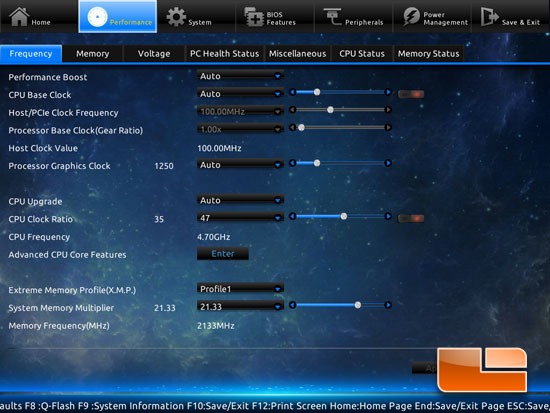Open the Memory Status tab
Image resolution: width=550 pixels, height=413 pixels.
point(428,54)
